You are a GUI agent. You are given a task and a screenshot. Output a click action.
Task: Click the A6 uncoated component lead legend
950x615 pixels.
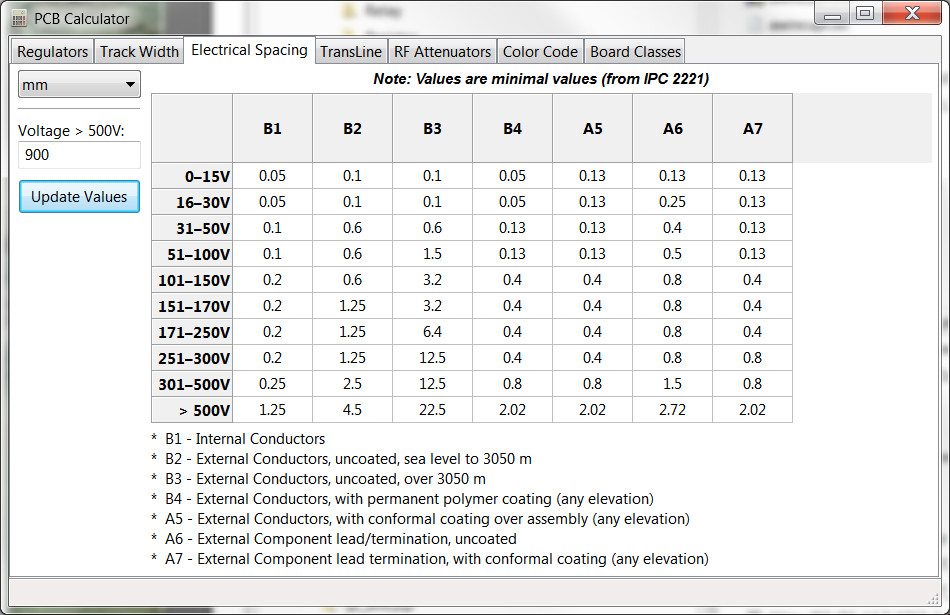coord(334,539)
